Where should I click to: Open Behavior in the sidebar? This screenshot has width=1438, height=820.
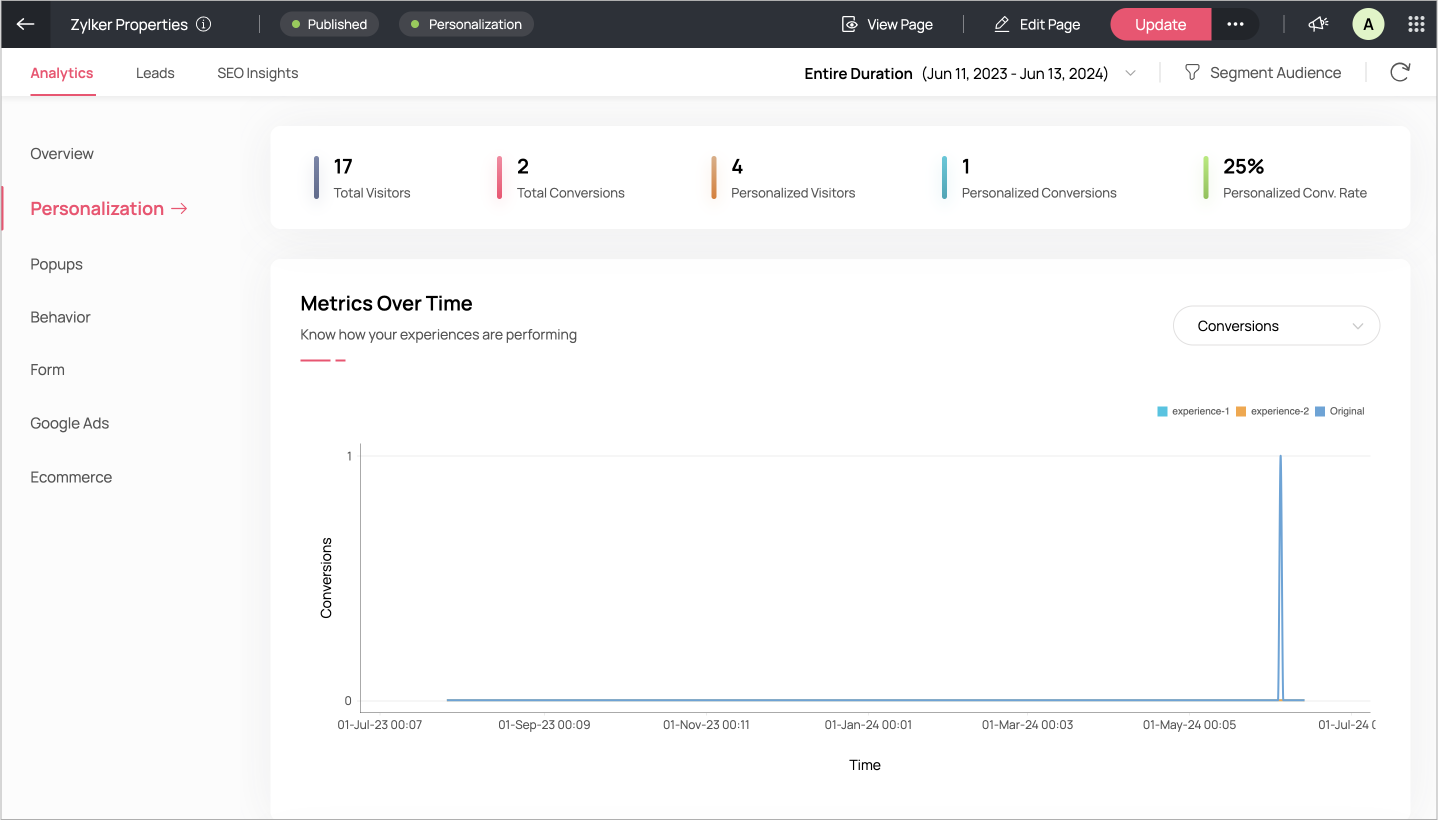tap(60, 317)
